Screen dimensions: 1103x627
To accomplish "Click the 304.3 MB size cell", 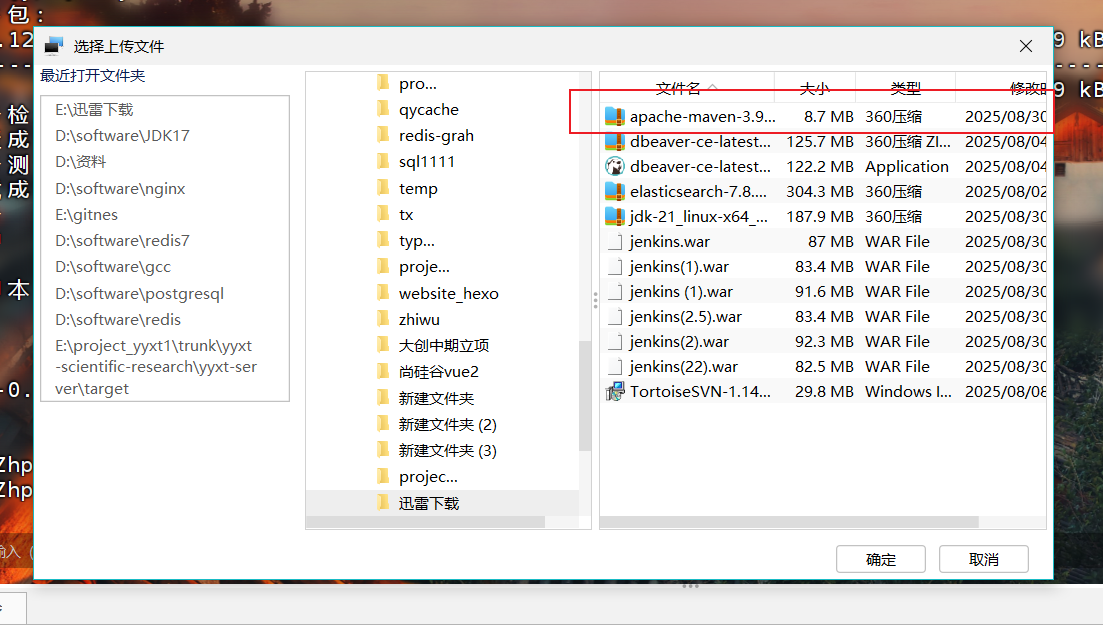I will pyautogui.click(x=820, y=191).
